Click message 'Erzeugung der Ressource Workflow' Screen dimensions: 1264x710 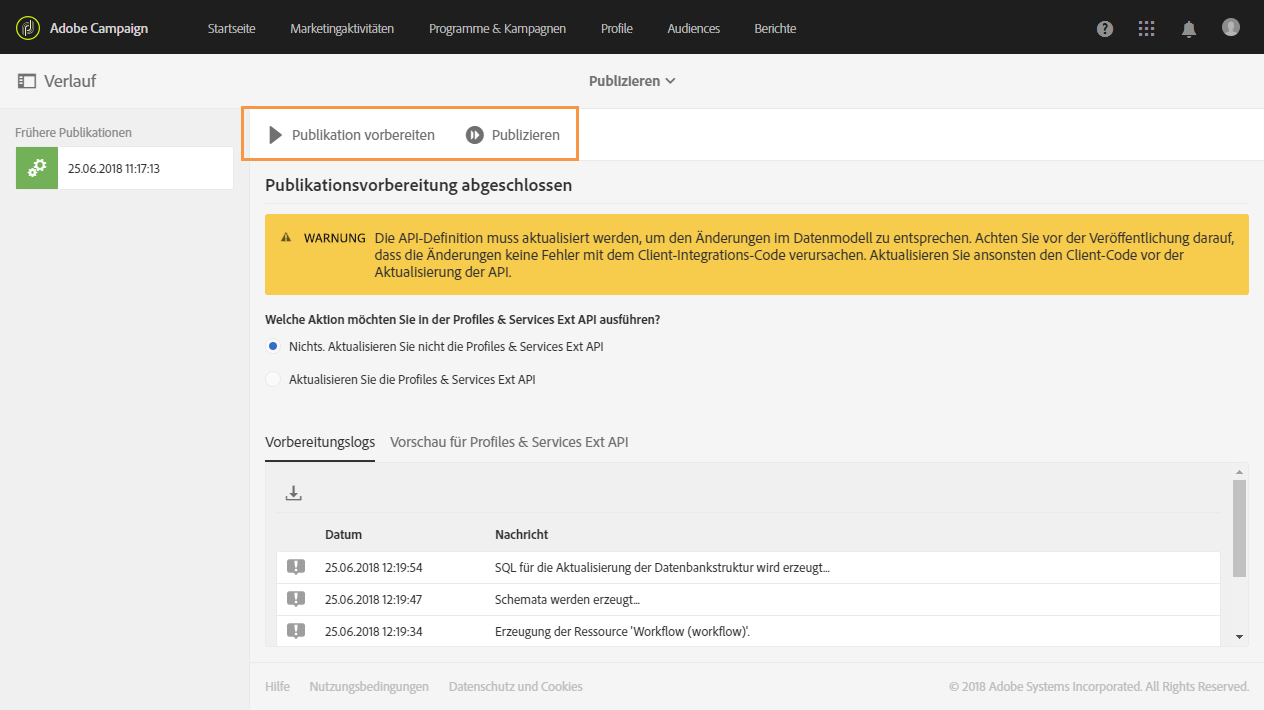coord(623,631)
